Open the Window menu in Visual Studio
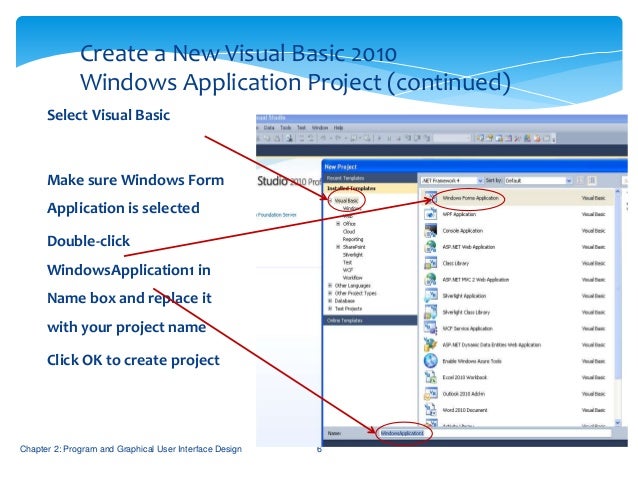The image size is (638, 479). [320, 128]
